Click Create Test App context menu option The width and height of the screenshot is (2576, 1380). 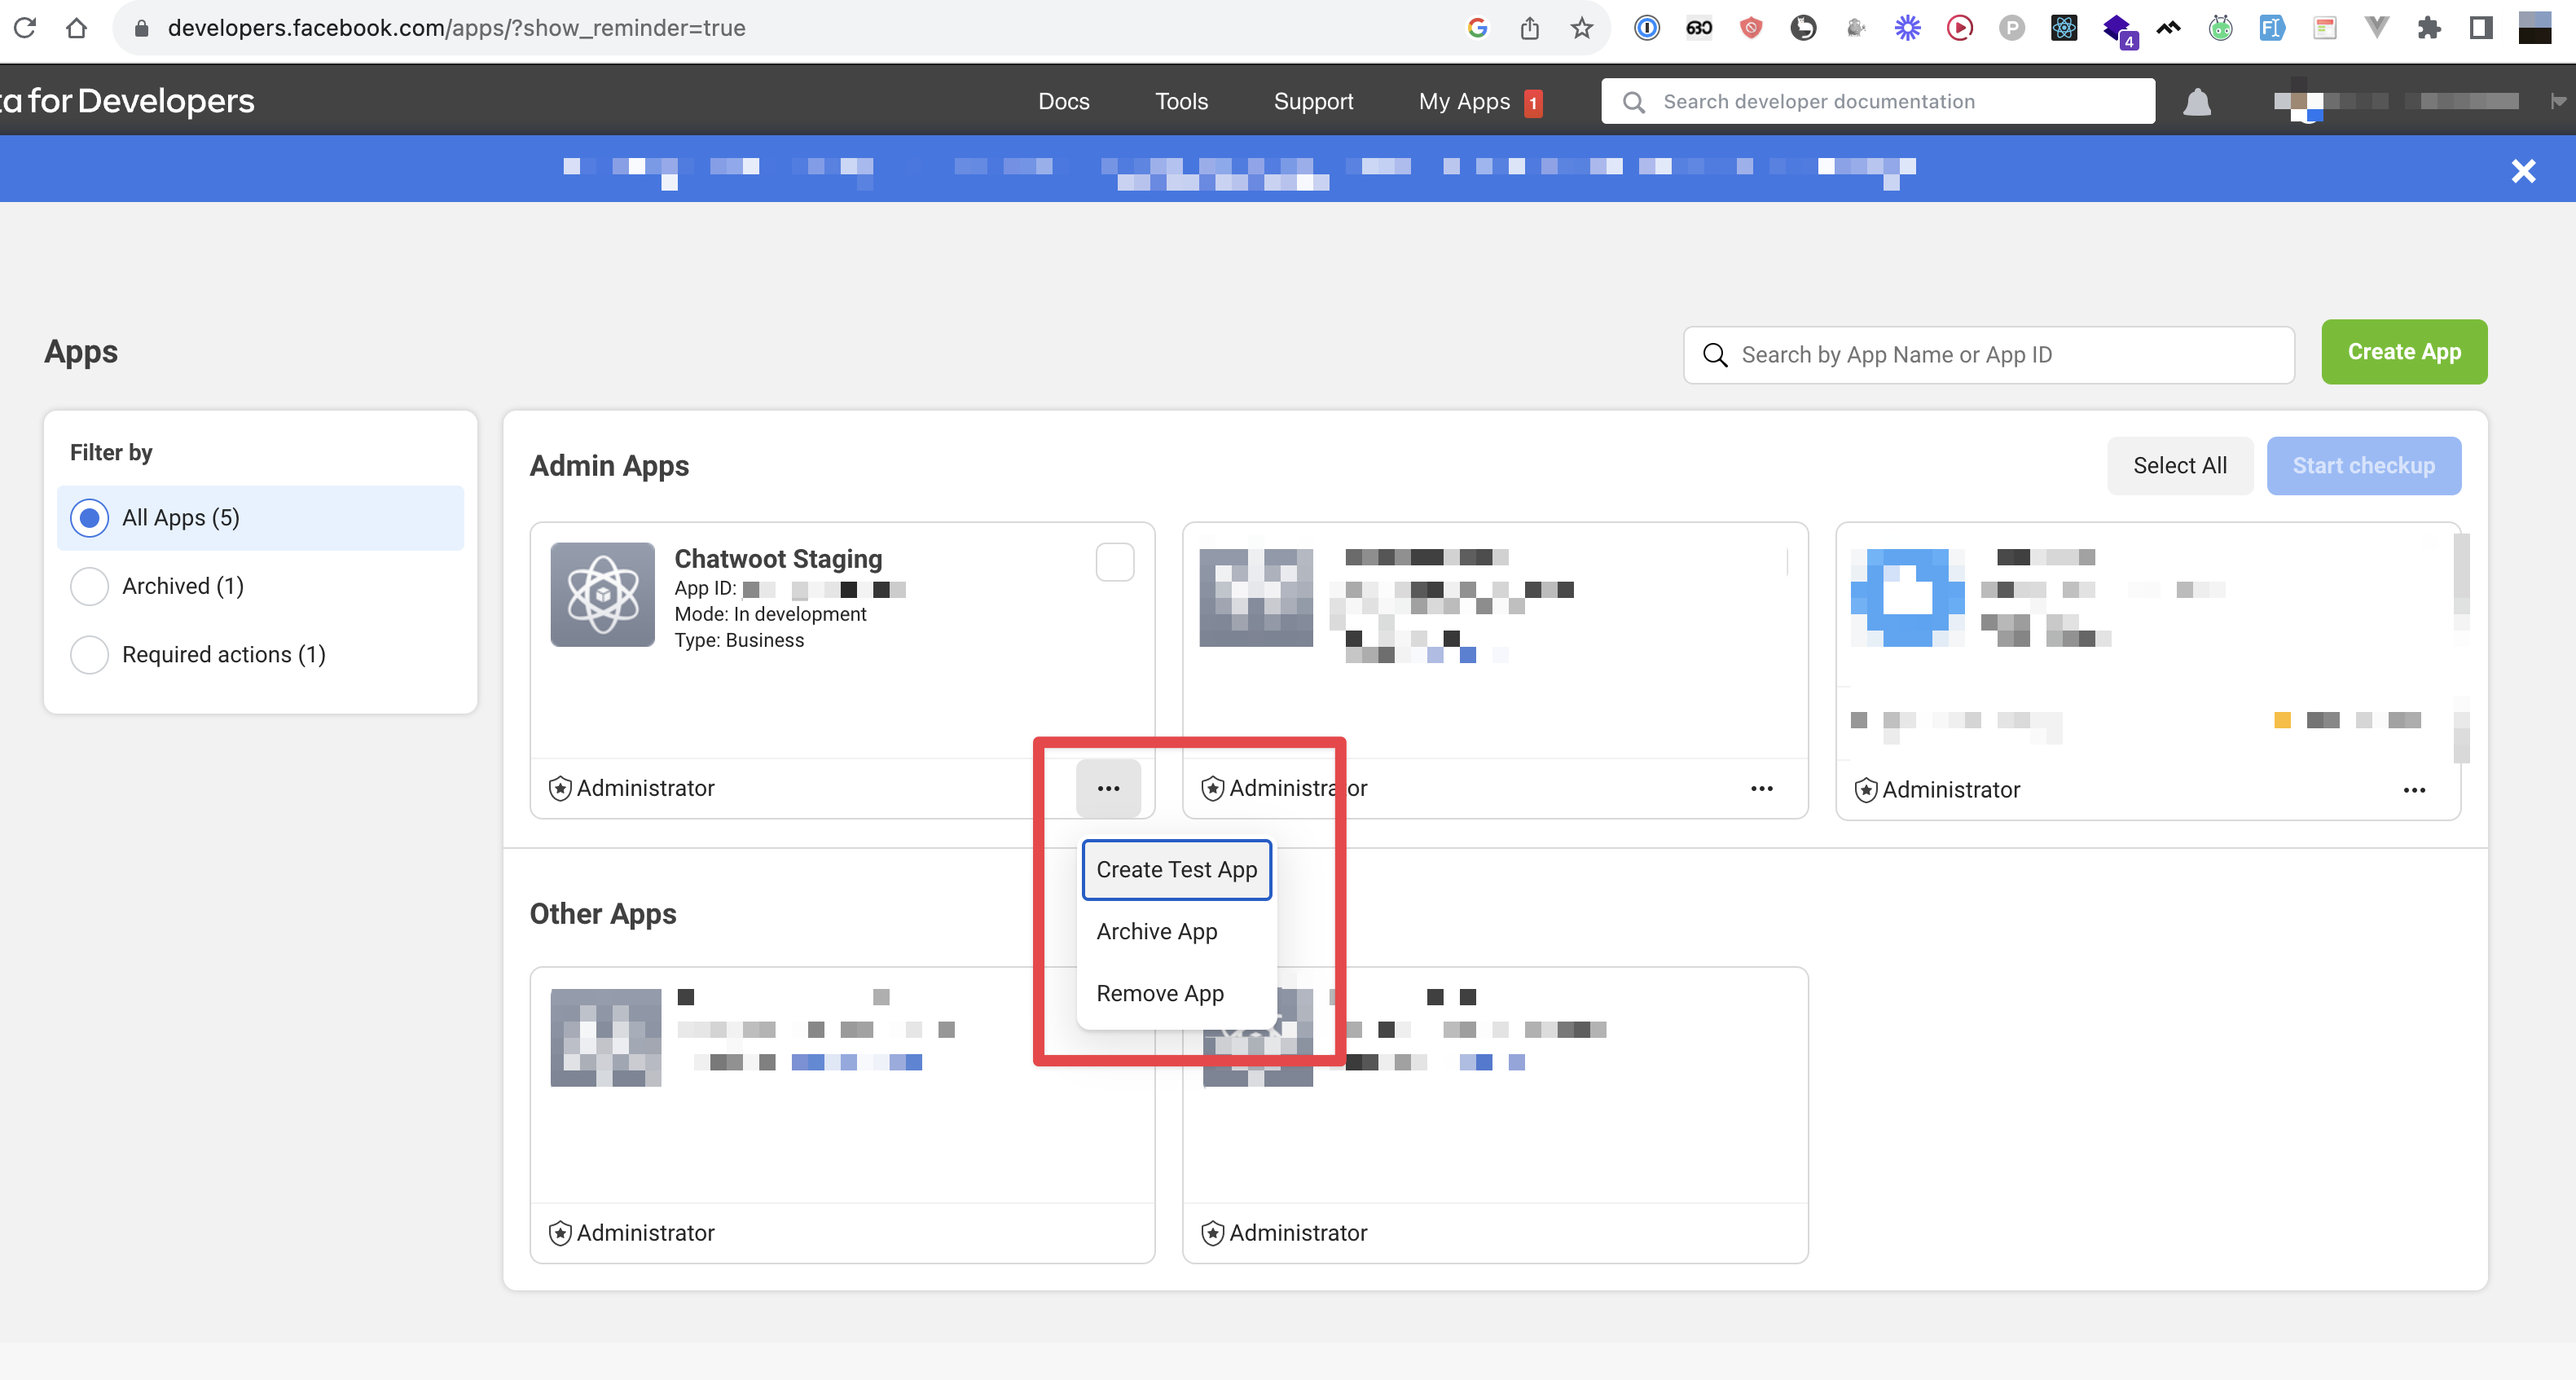1177,869
